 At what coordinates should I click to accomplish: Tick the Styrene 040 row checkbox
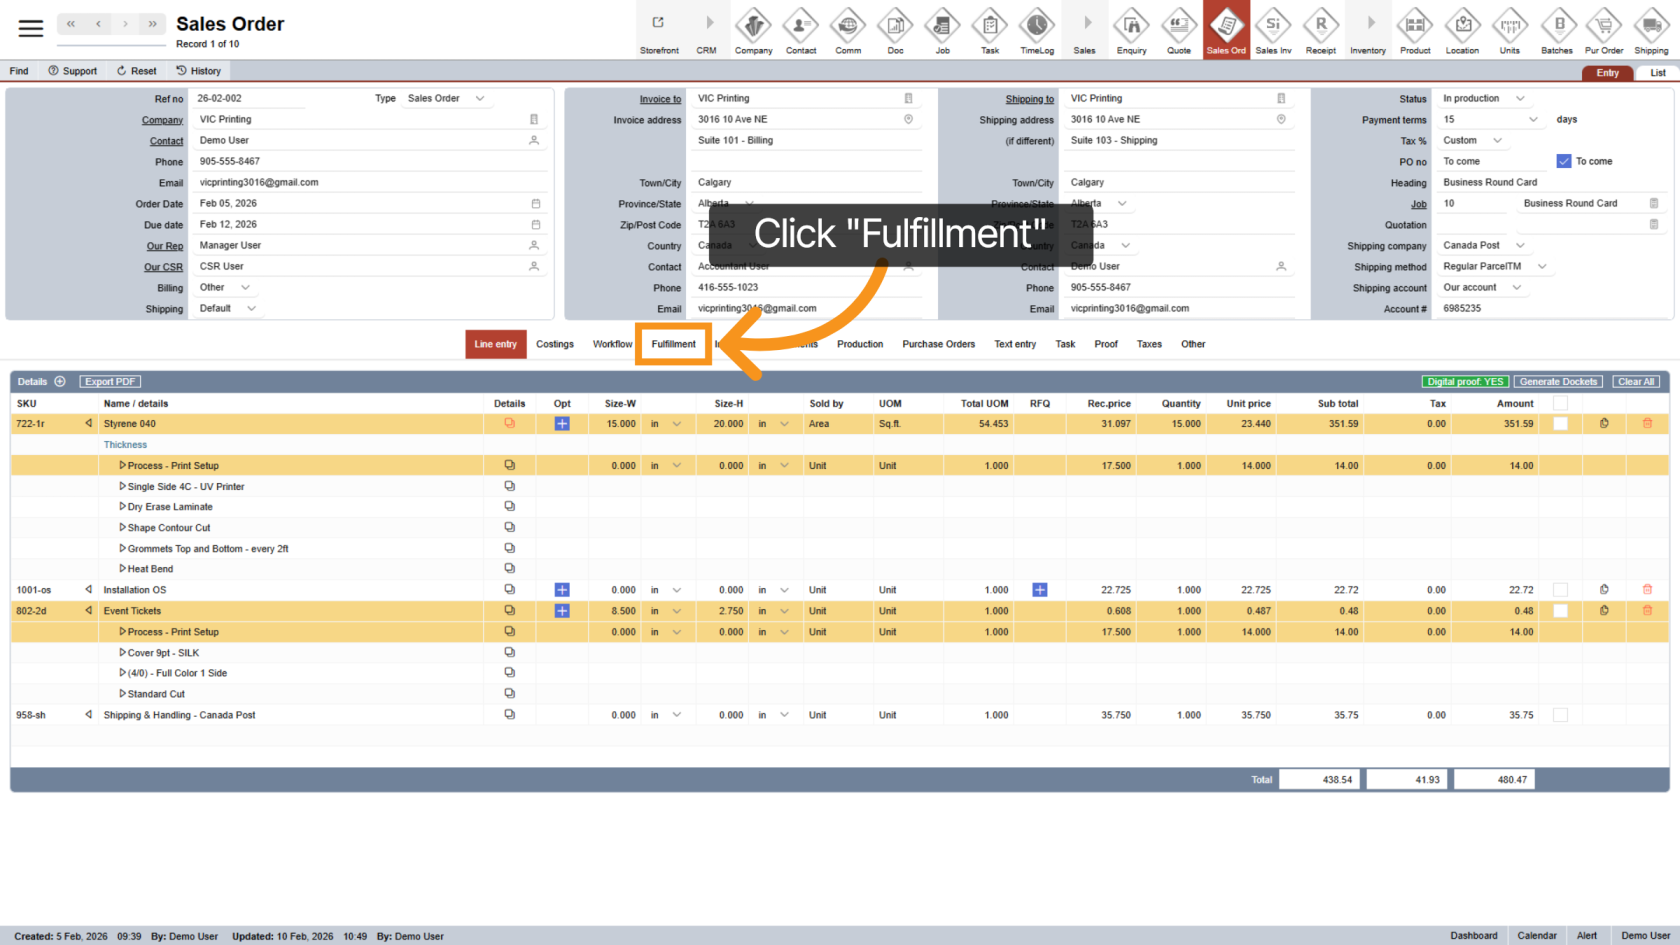[x=1560, y=424]
